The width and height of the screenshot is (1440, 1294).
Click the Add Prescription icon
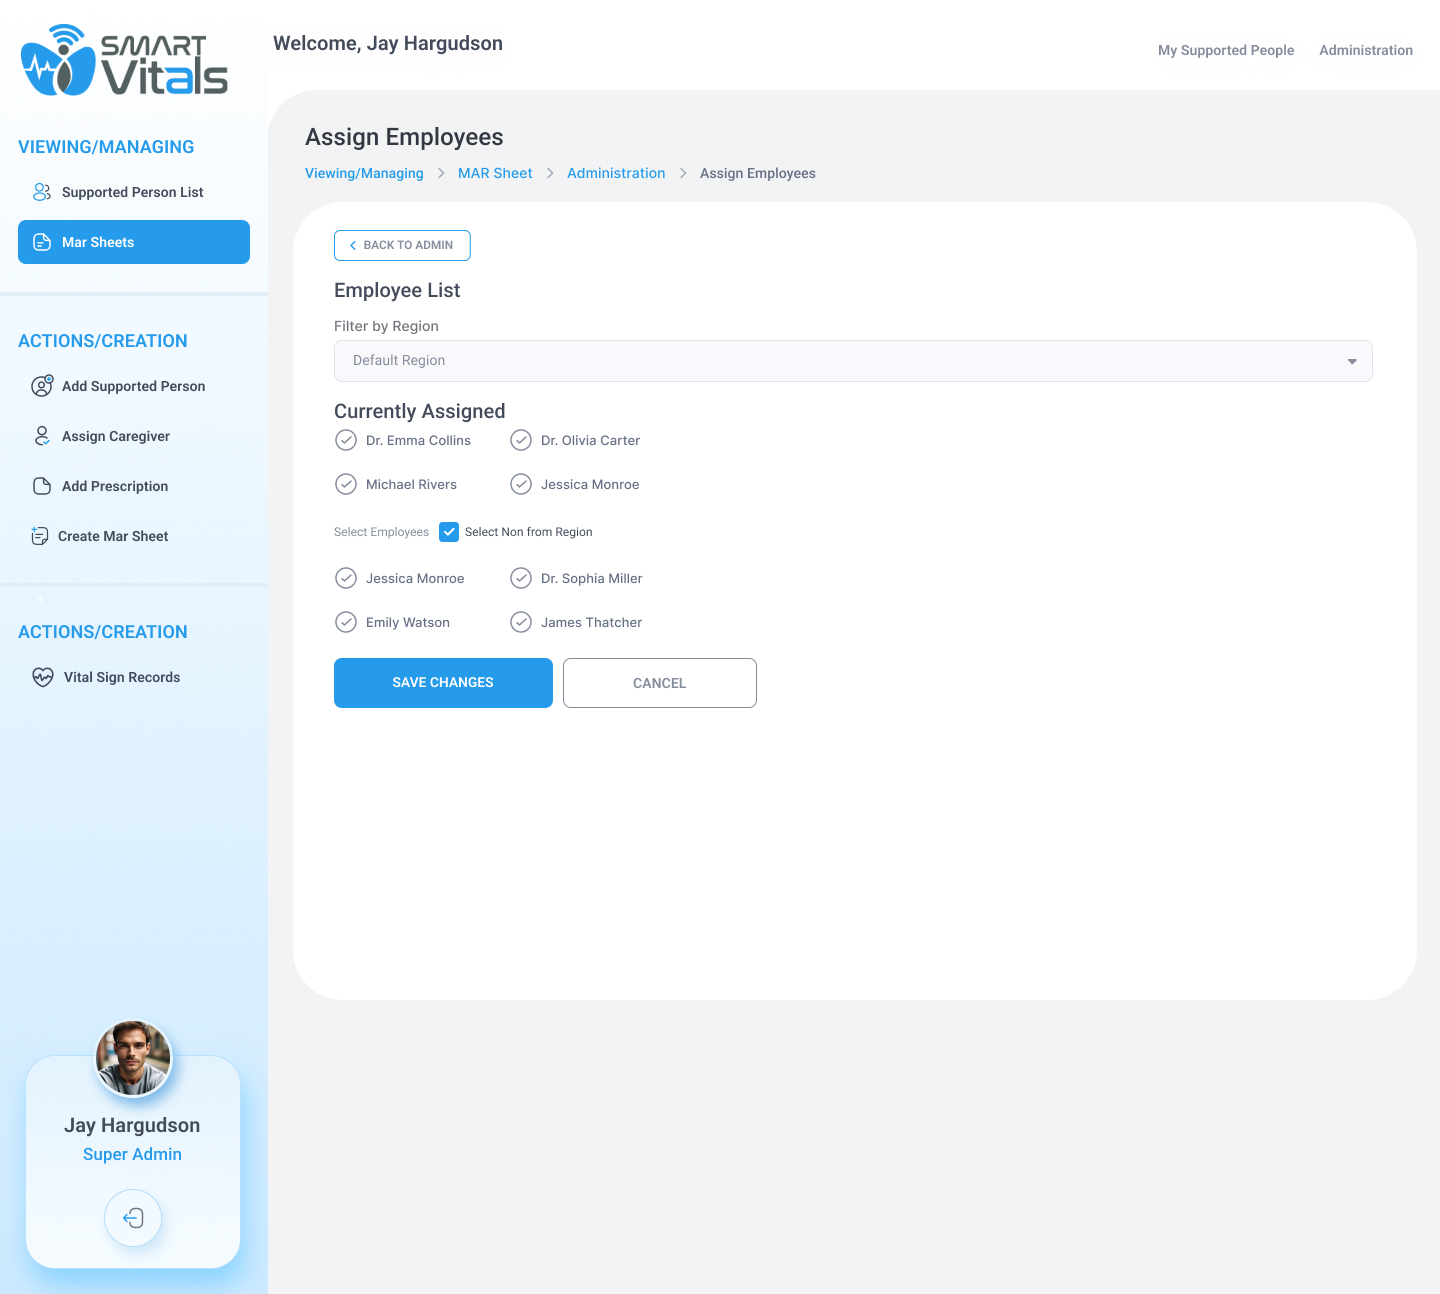[42, 486]
